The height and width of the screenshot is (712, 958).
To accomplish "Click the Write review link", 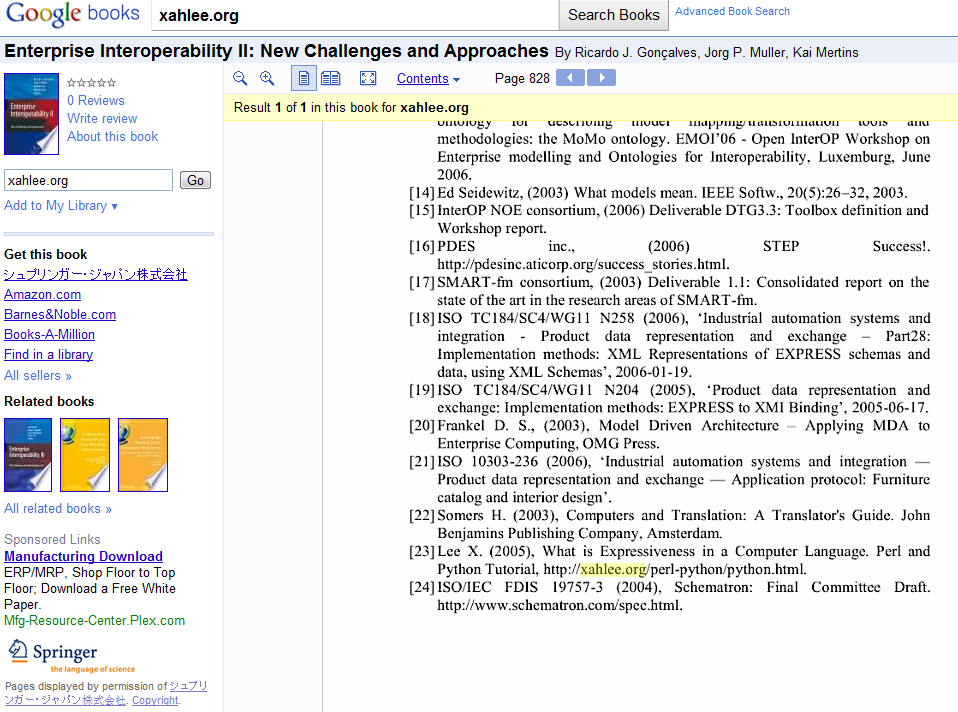I will (102, 118).
